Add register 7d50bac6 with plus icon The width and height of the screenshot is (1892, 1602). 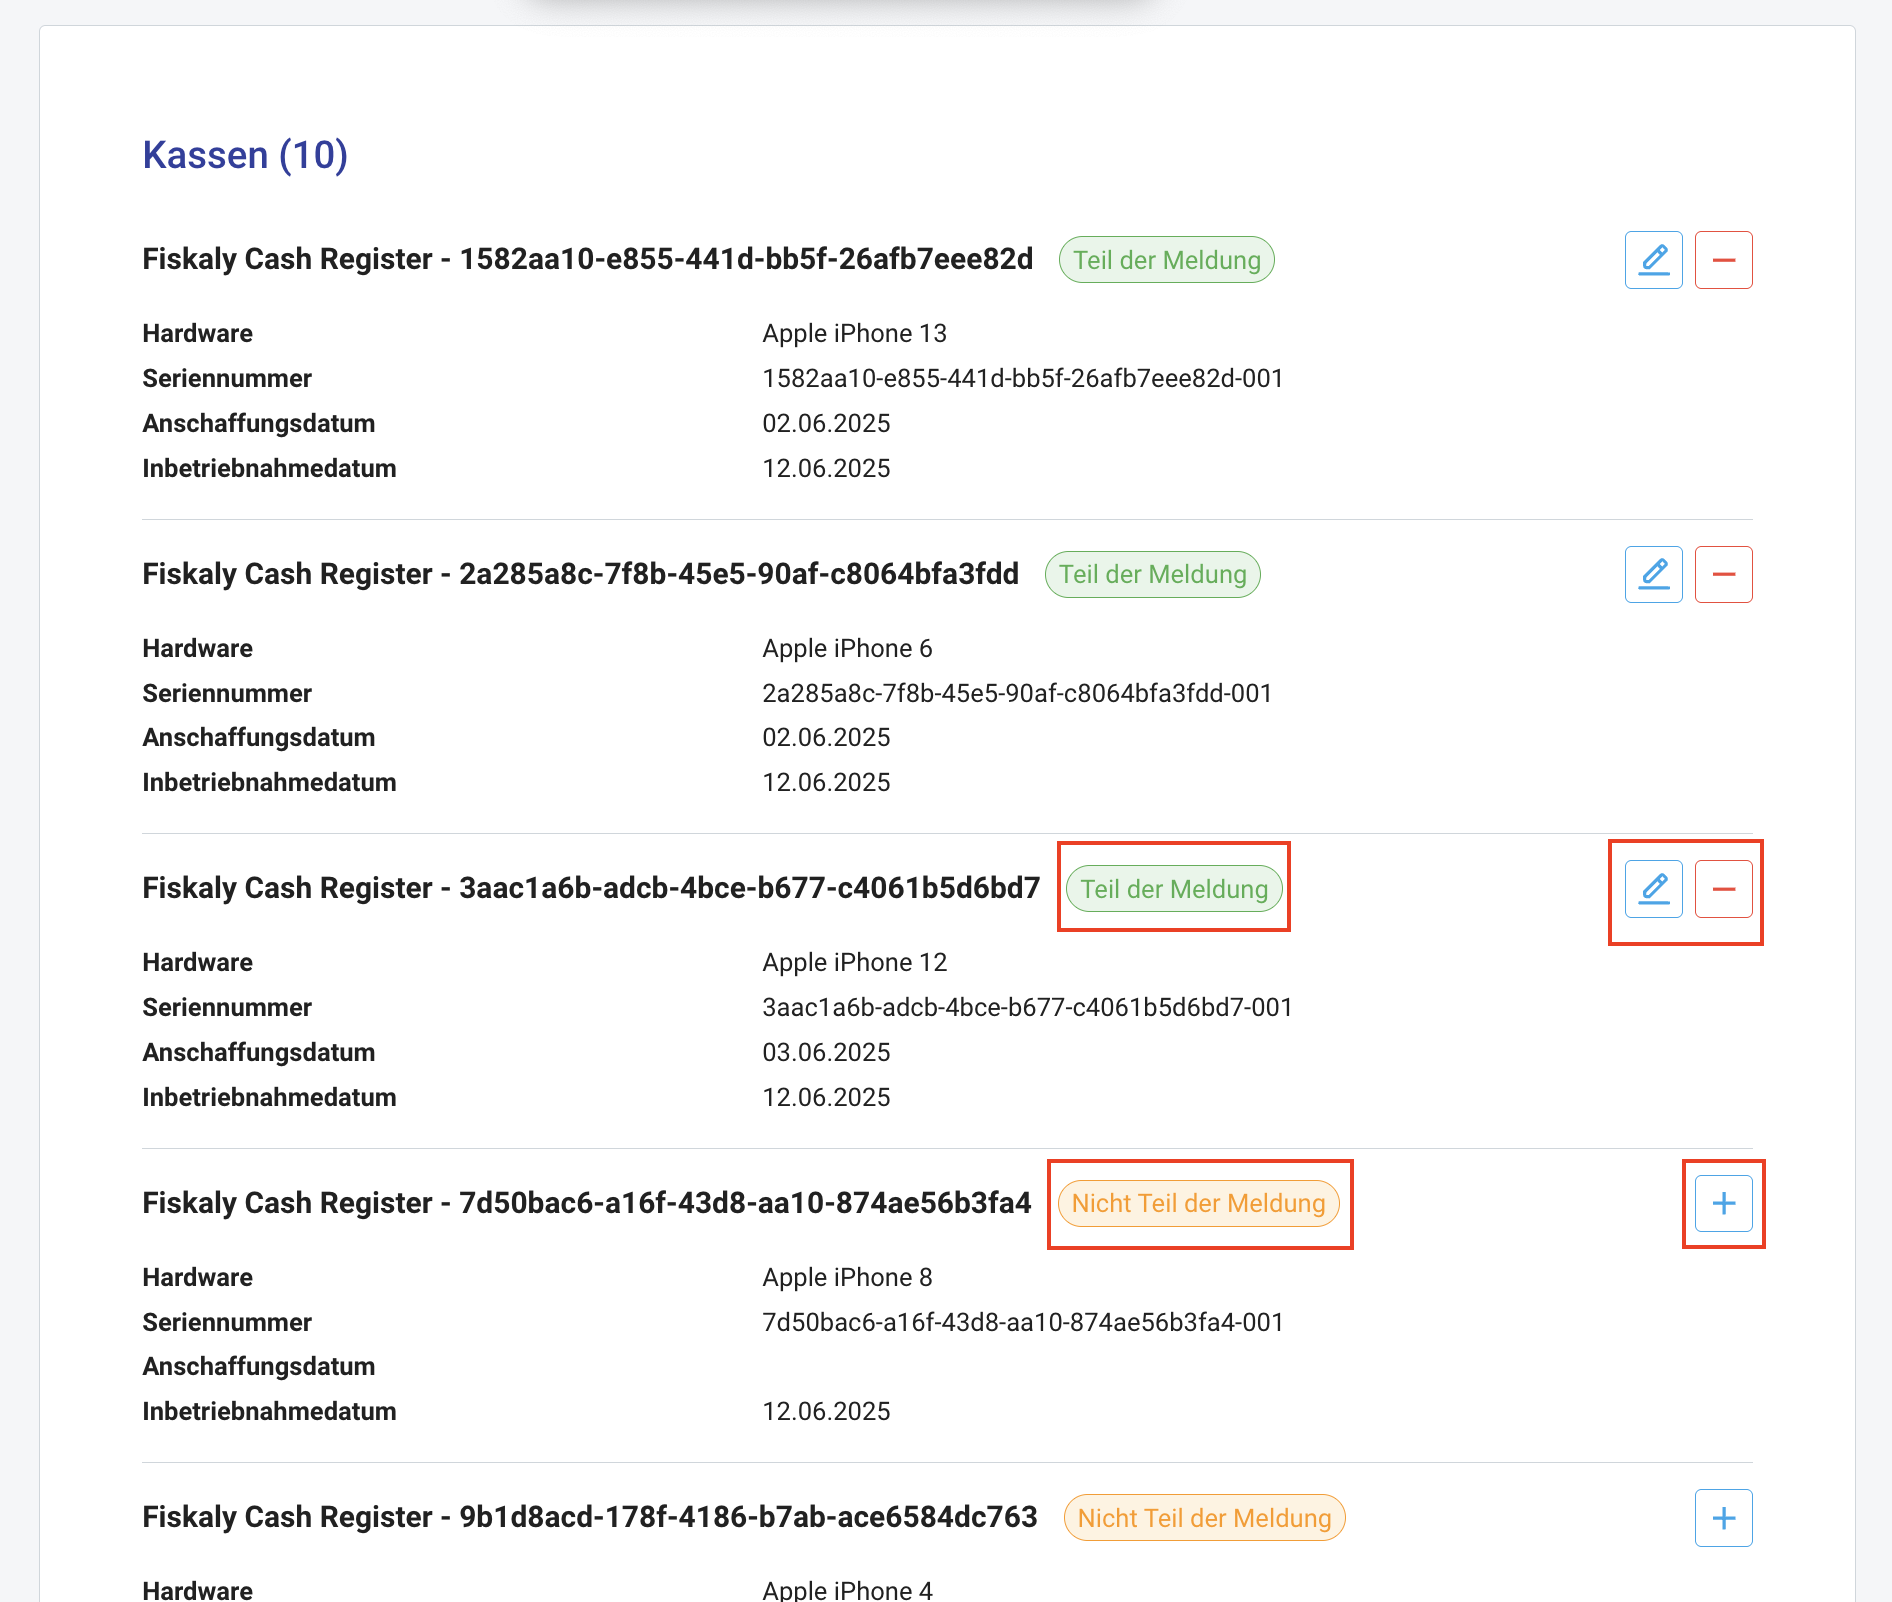pos(1723,1203)
